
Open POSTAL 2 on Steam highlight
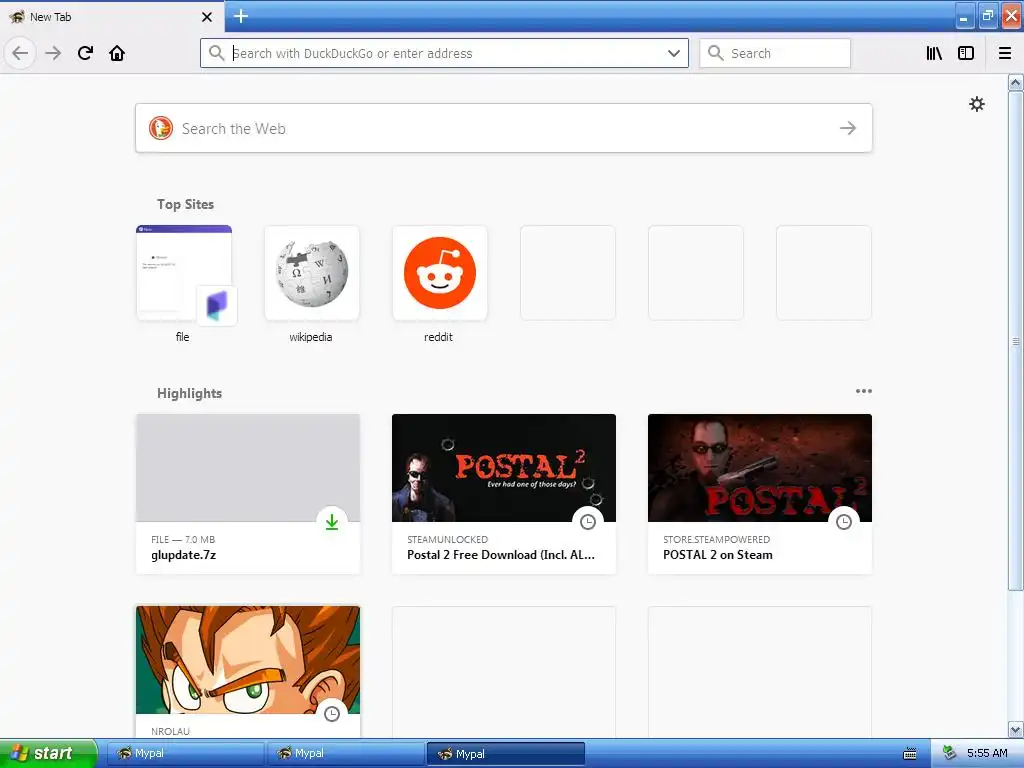[x=760, y=494]
